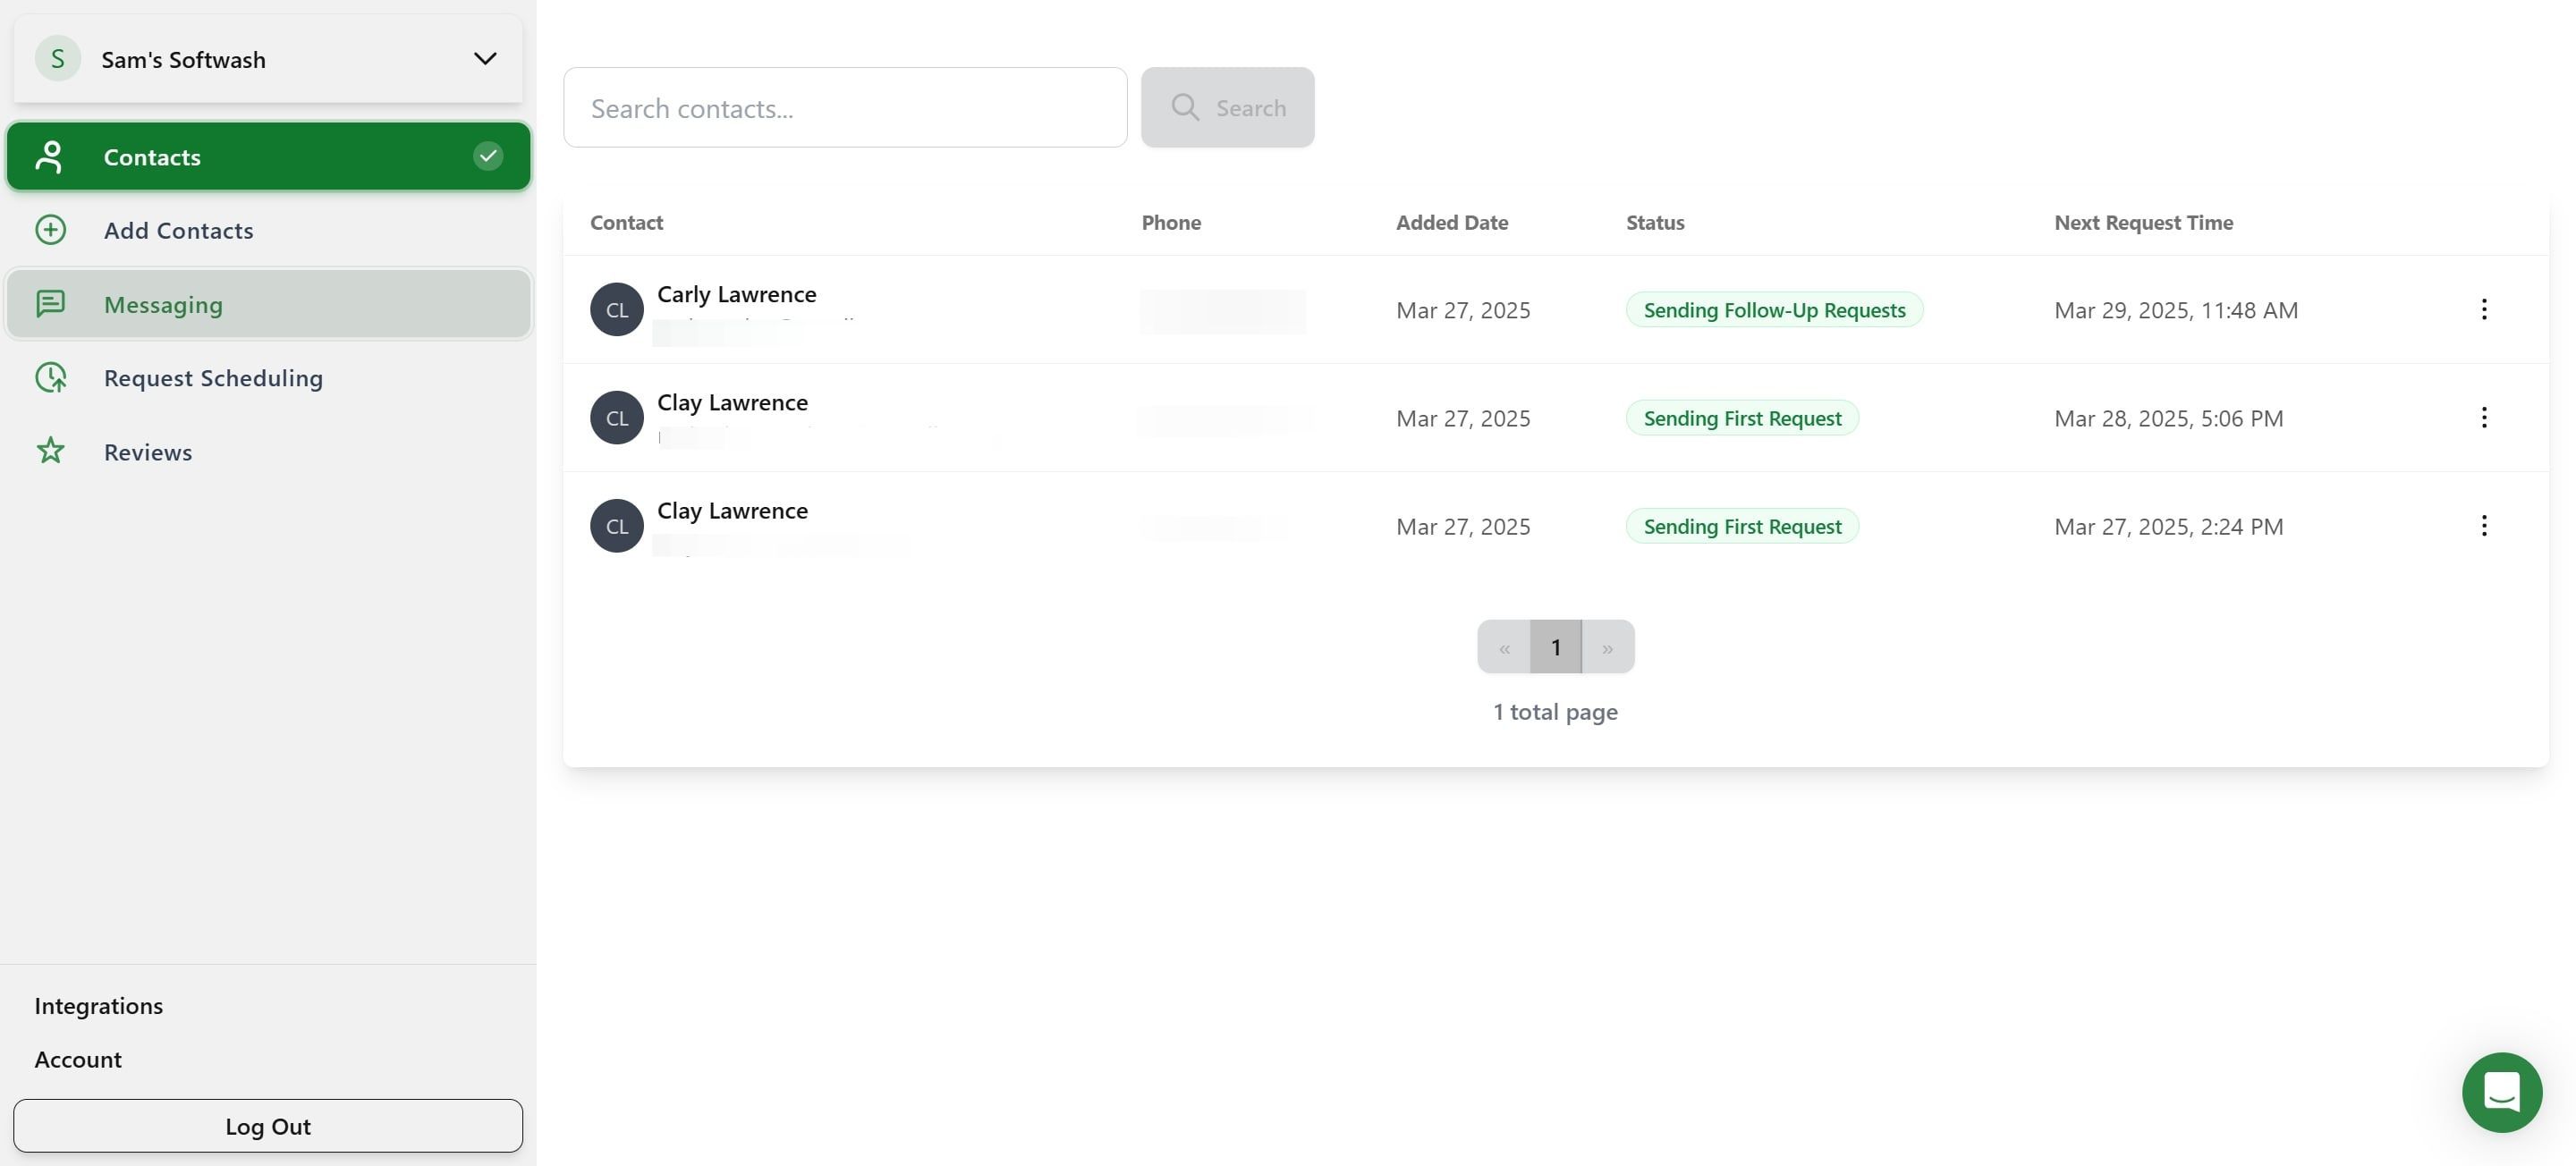Click the Messaging speech bubble icon
The height and width of the screenshot is (1166, 2576).
pyautogui.click(x=51, y=303)
